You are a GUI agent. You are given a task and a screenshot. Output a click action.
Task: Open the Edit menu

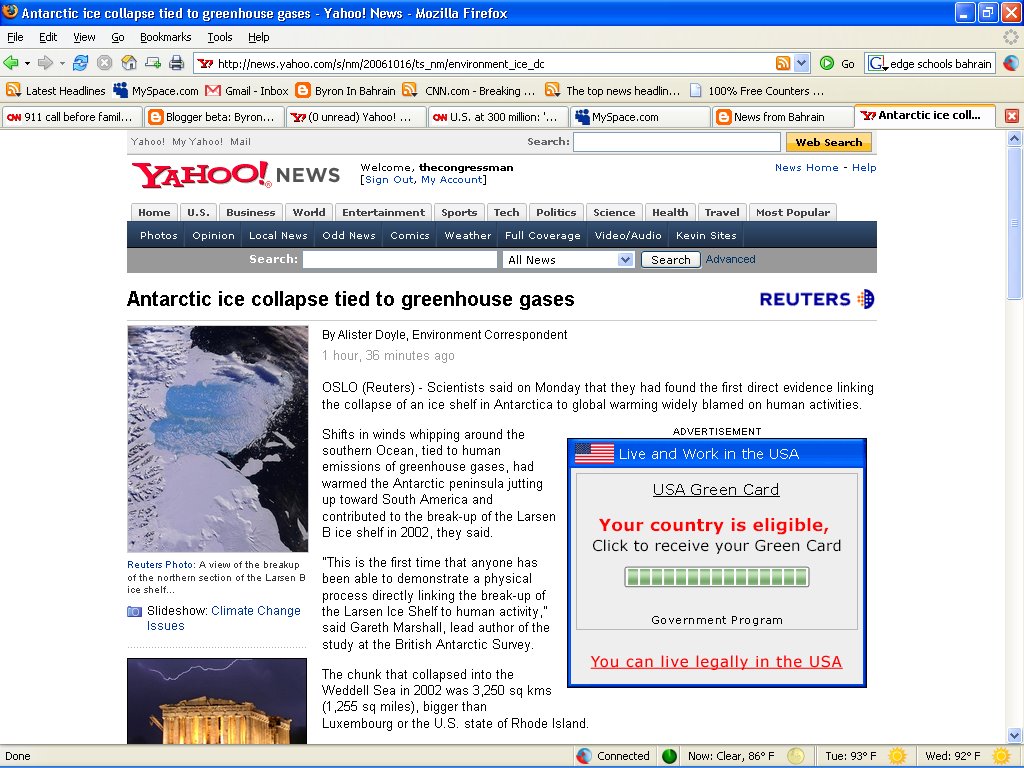(48, 37)
